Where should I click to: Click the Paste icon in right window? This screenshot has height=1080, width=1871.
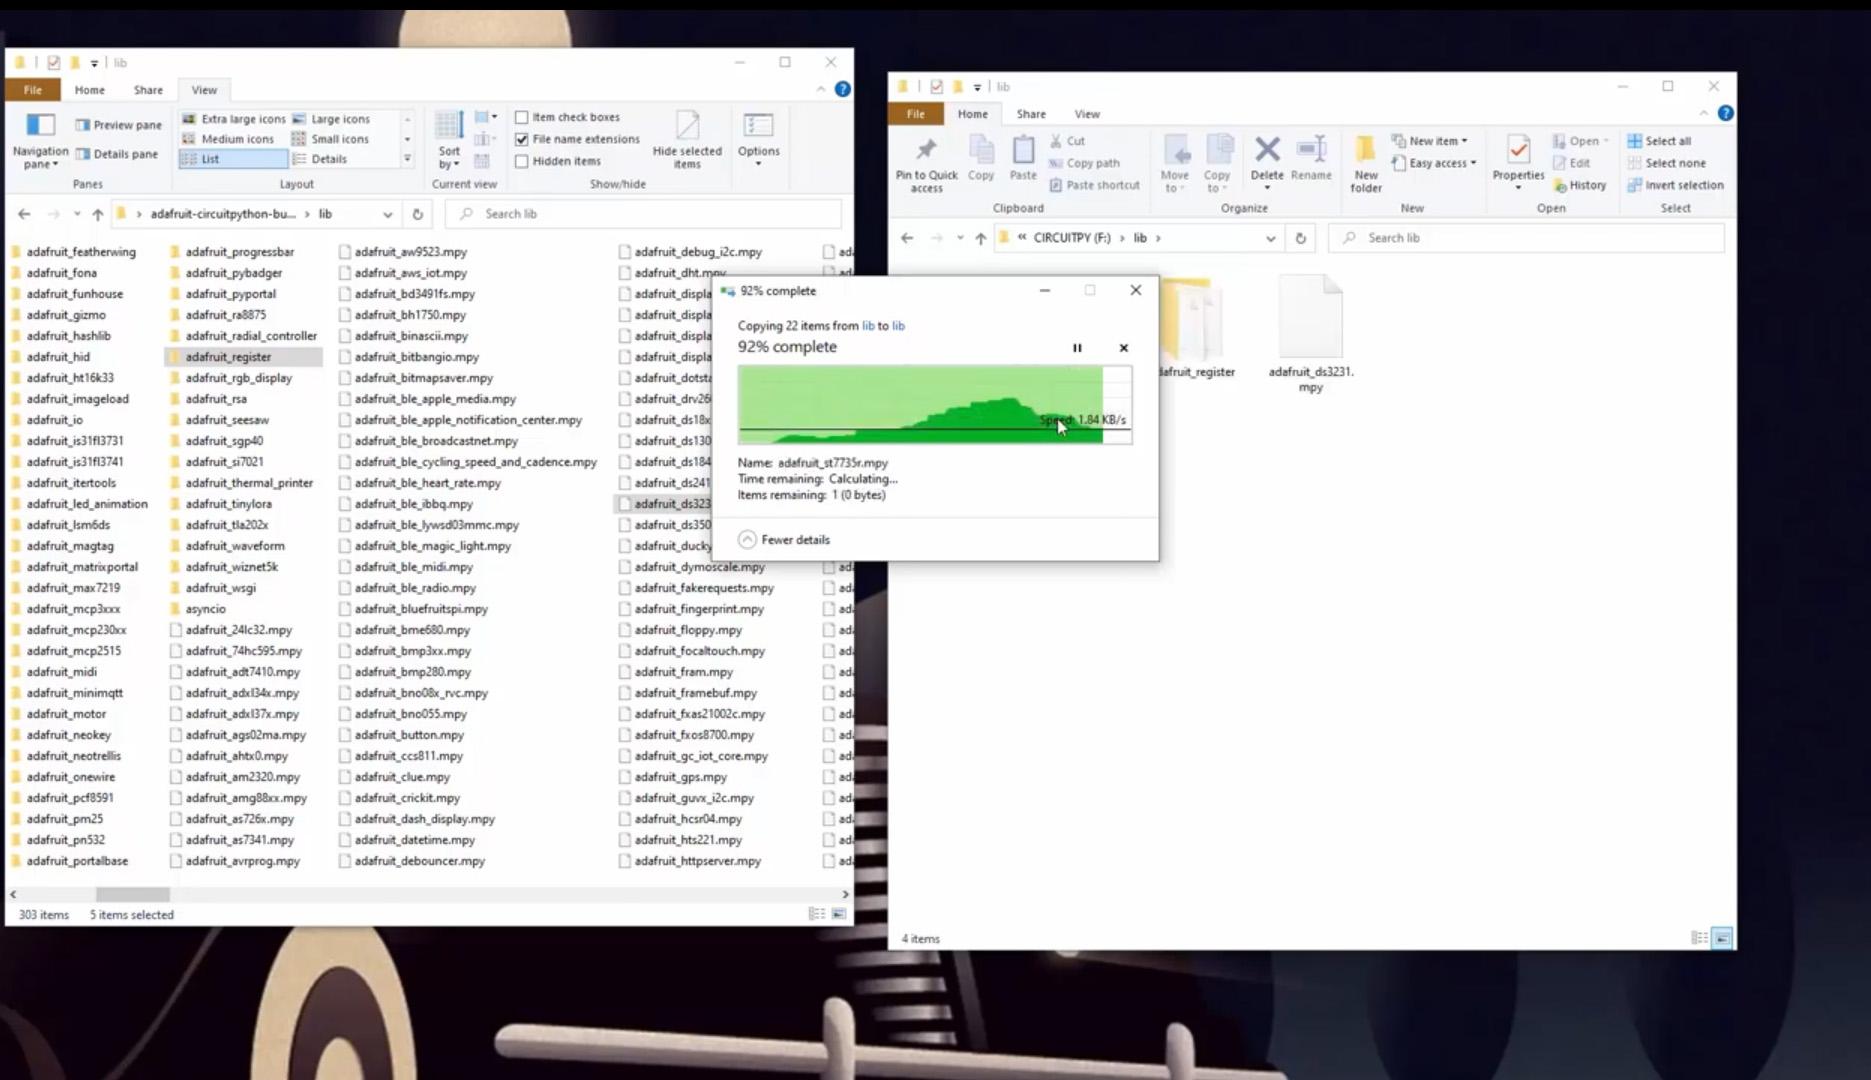[1023, 158]
